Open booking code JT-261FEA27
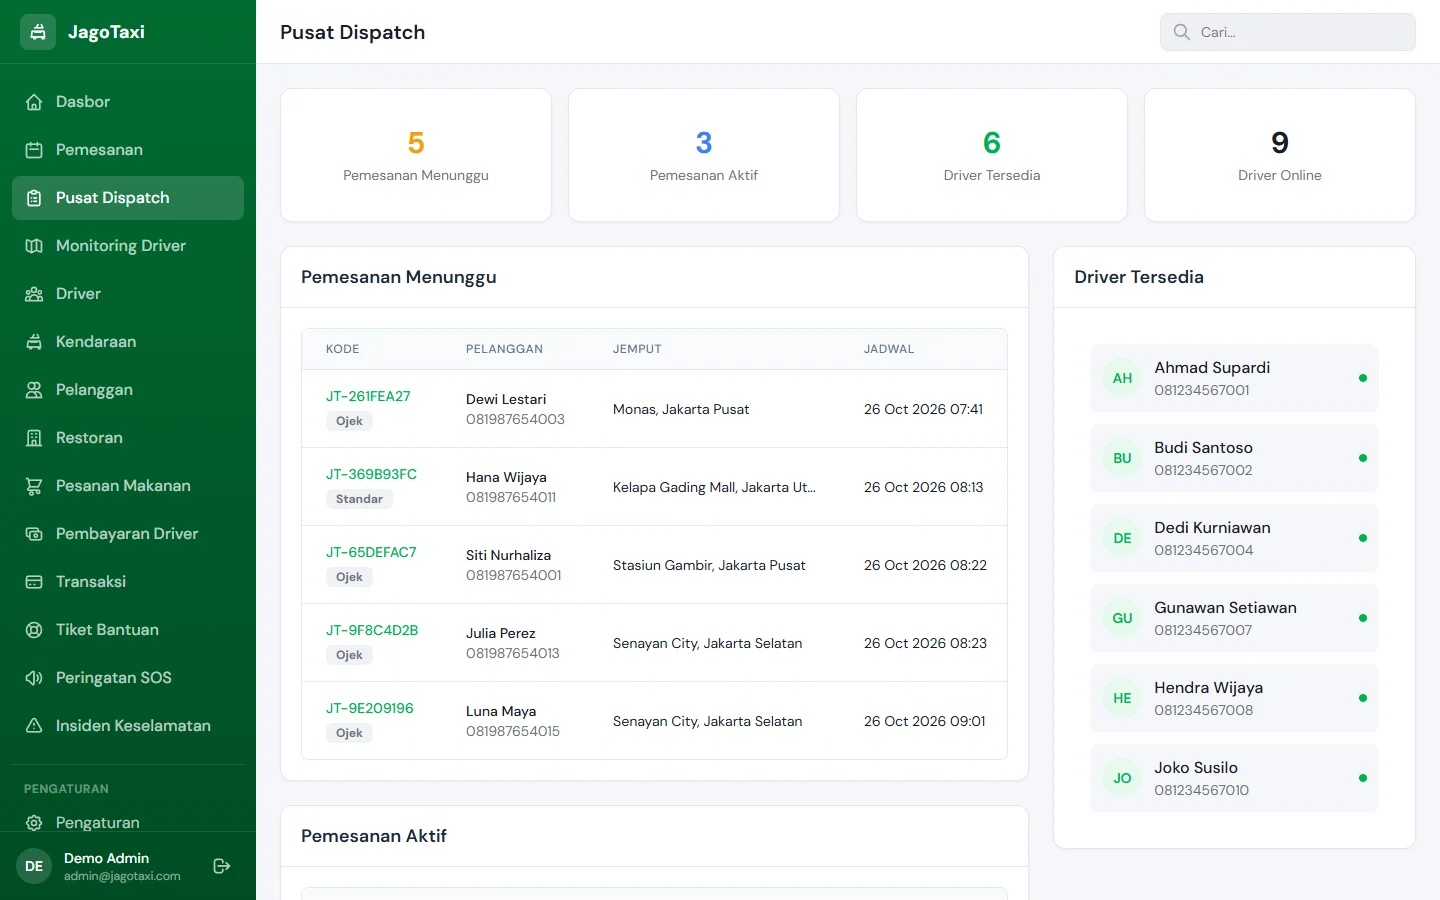Image resolution: width=1440 pixels, height=900 pixels. click(x=368, y=396)
